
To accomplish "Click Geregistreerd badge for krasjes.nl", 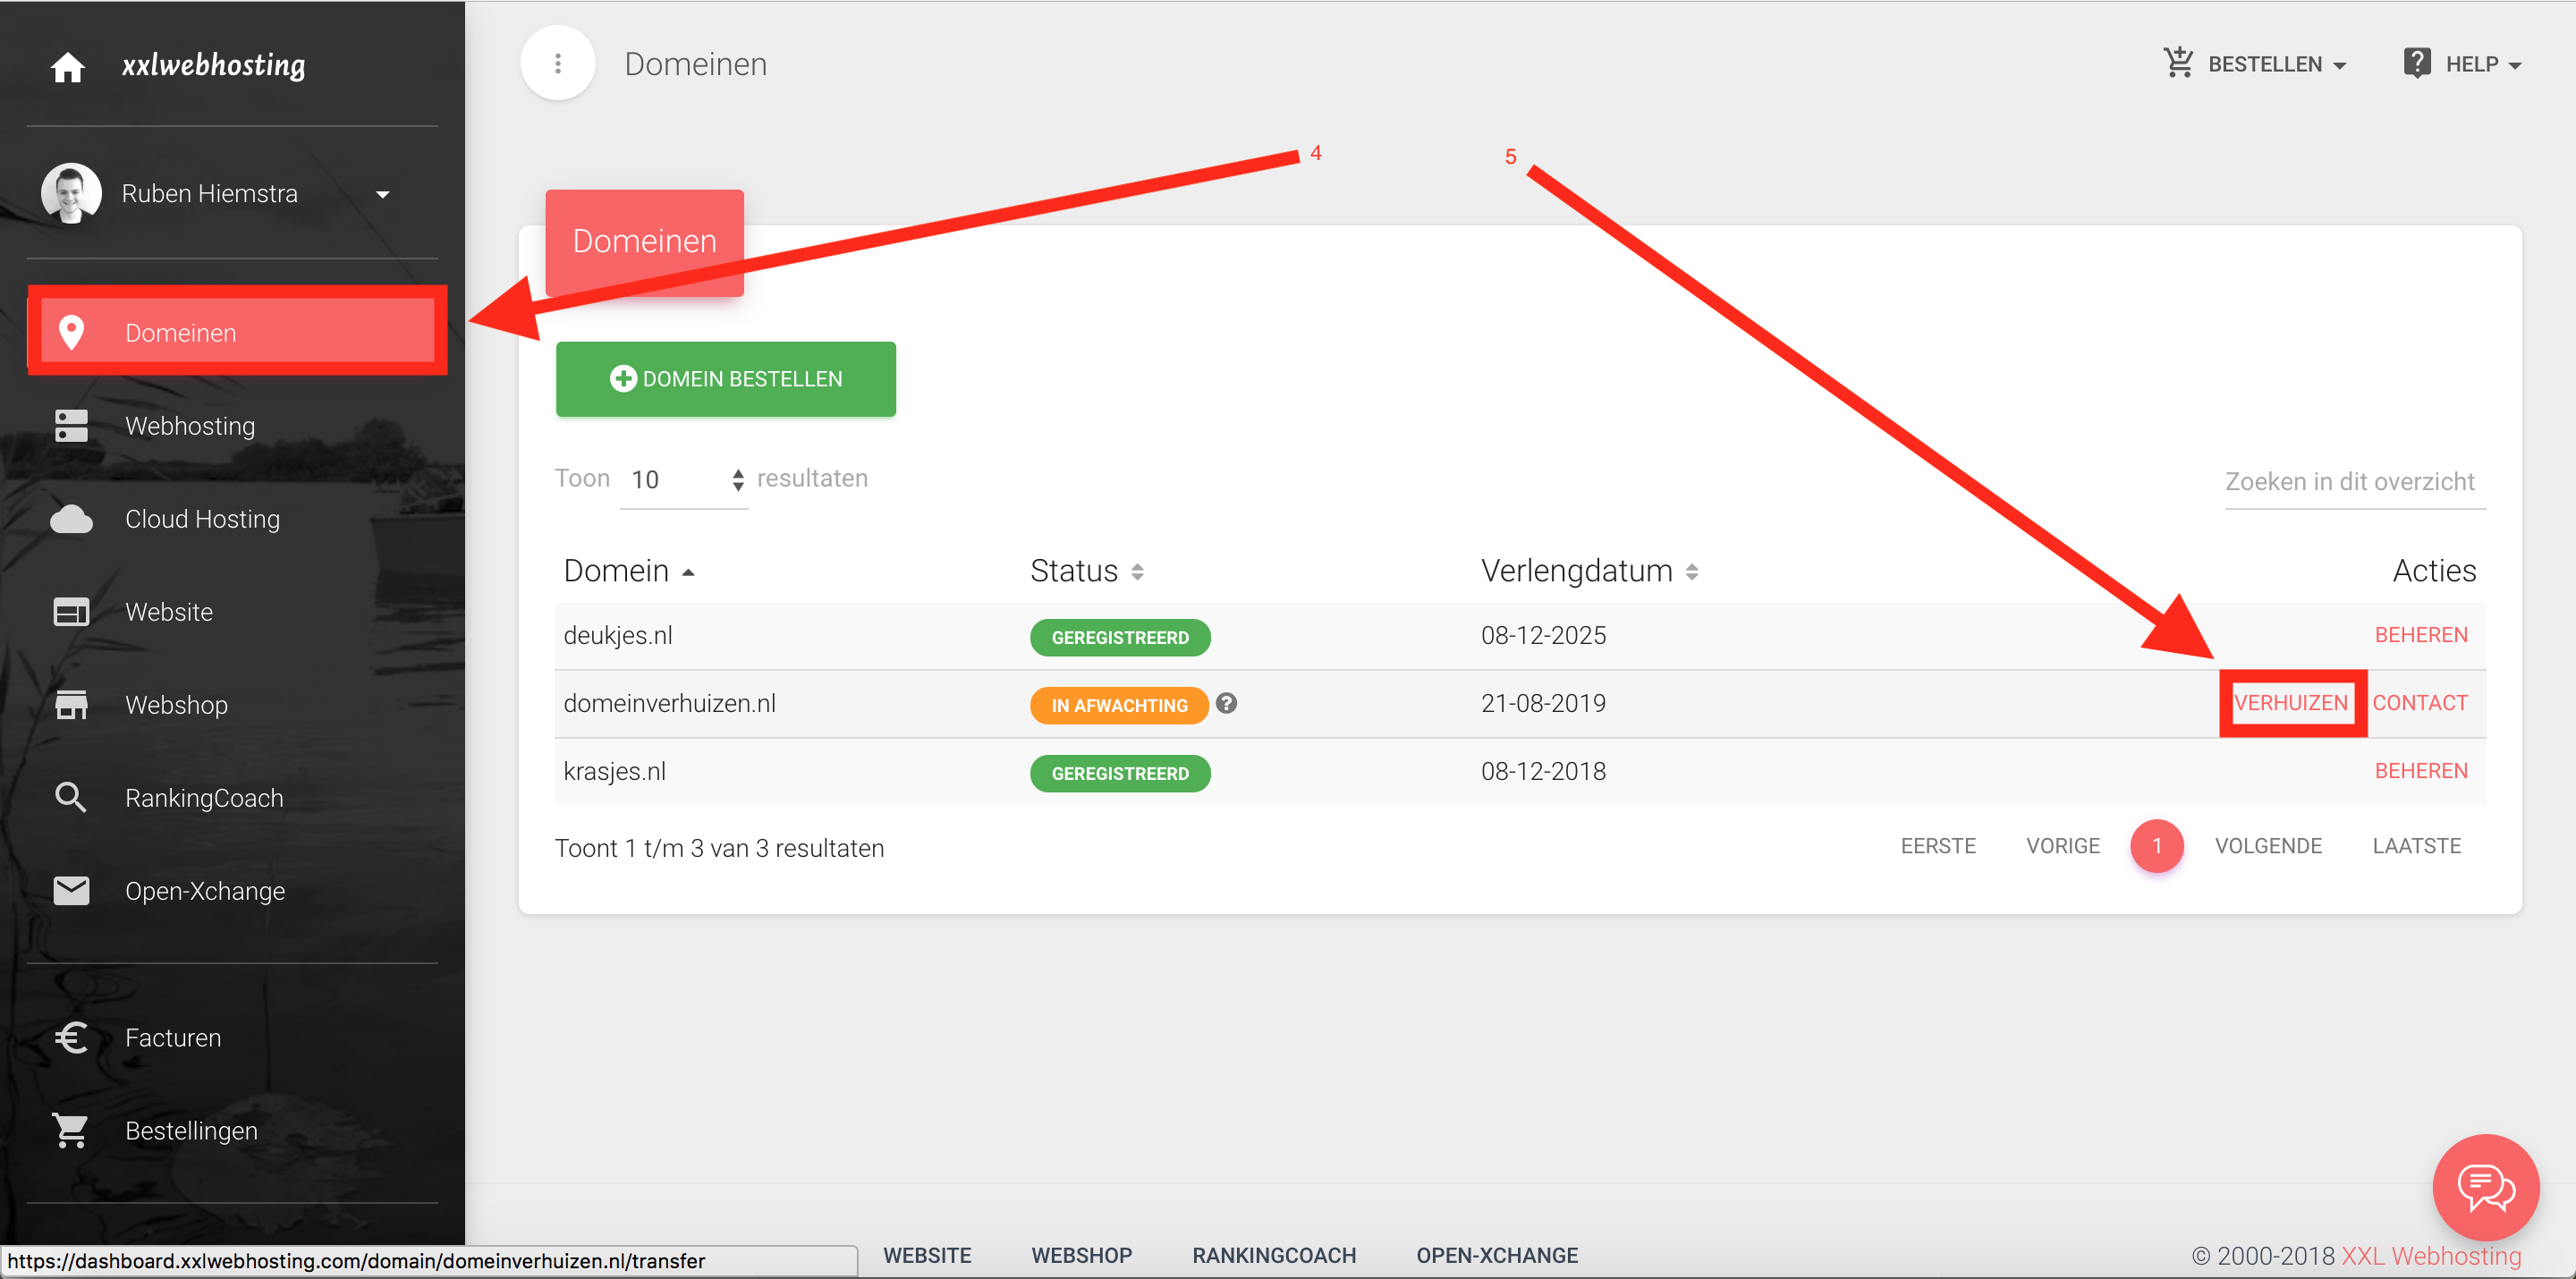I will 1120,773.
